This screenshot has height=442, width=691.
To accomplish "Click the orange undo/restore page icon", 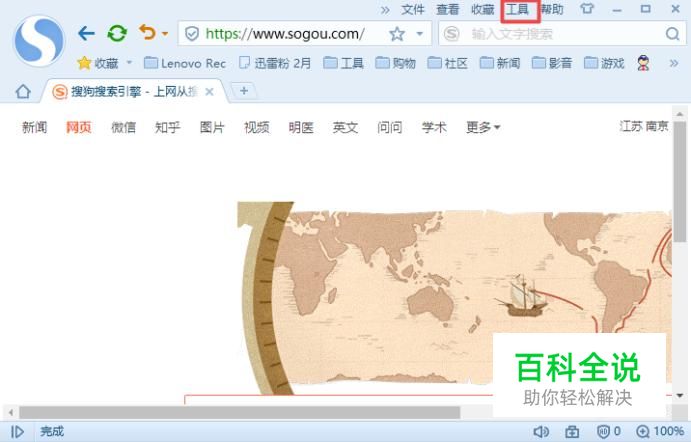I will (148, 33).
